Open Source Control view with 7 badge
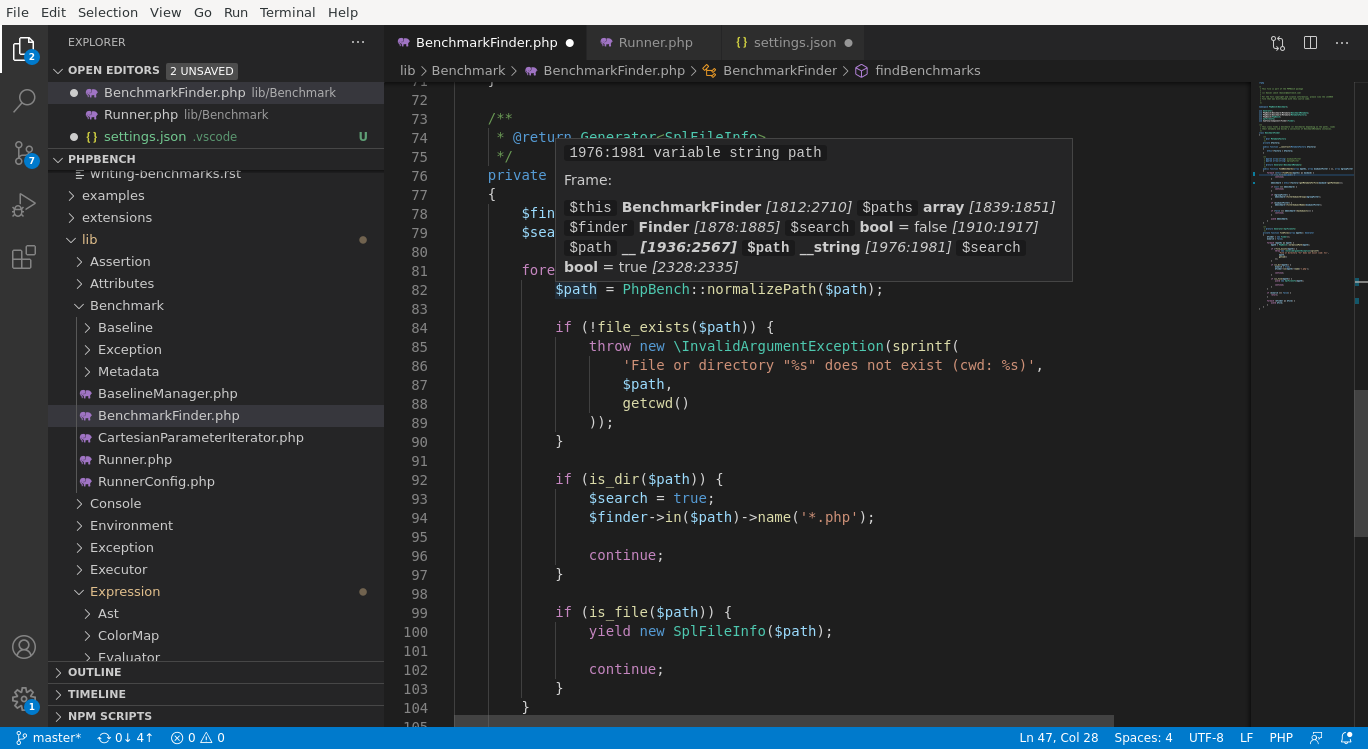Image resolution: width=1368 pixels, height=749 pixels. pyautogui.click(x=24, y=153)
